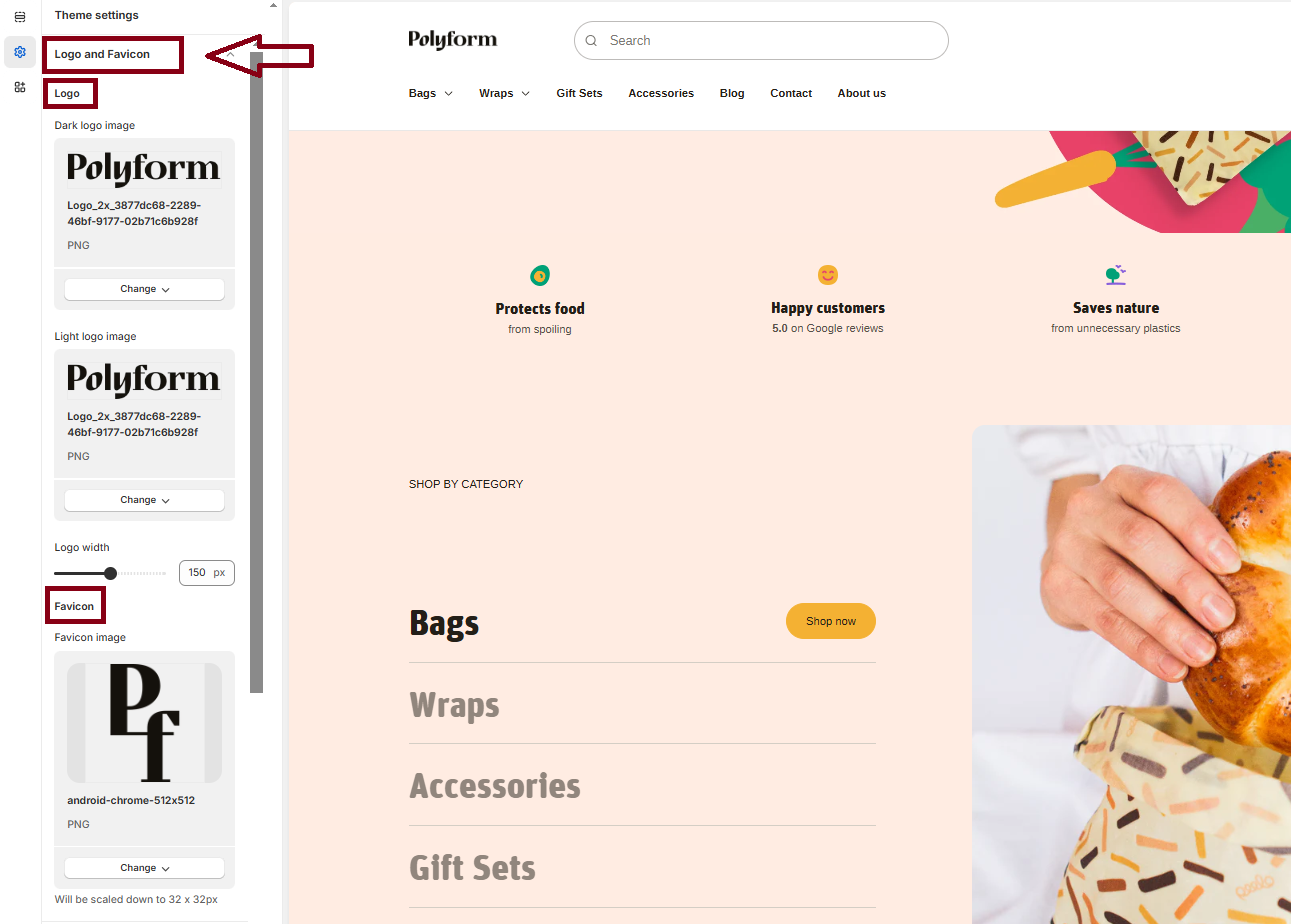Screen dimensions: 1291x924
Task: Open Change dropdown under Dark logo image
Action: [x=144, y=289]
